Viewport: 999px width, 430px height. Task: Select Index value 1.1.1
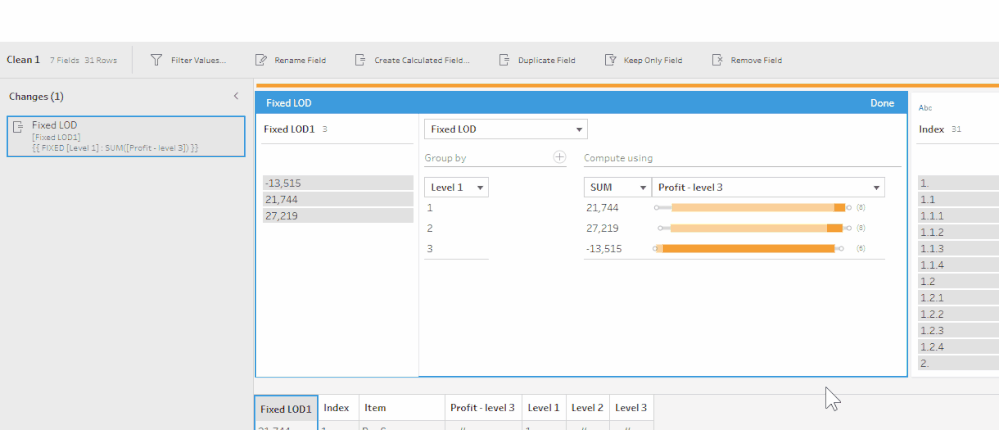click(x=958, y=216)
